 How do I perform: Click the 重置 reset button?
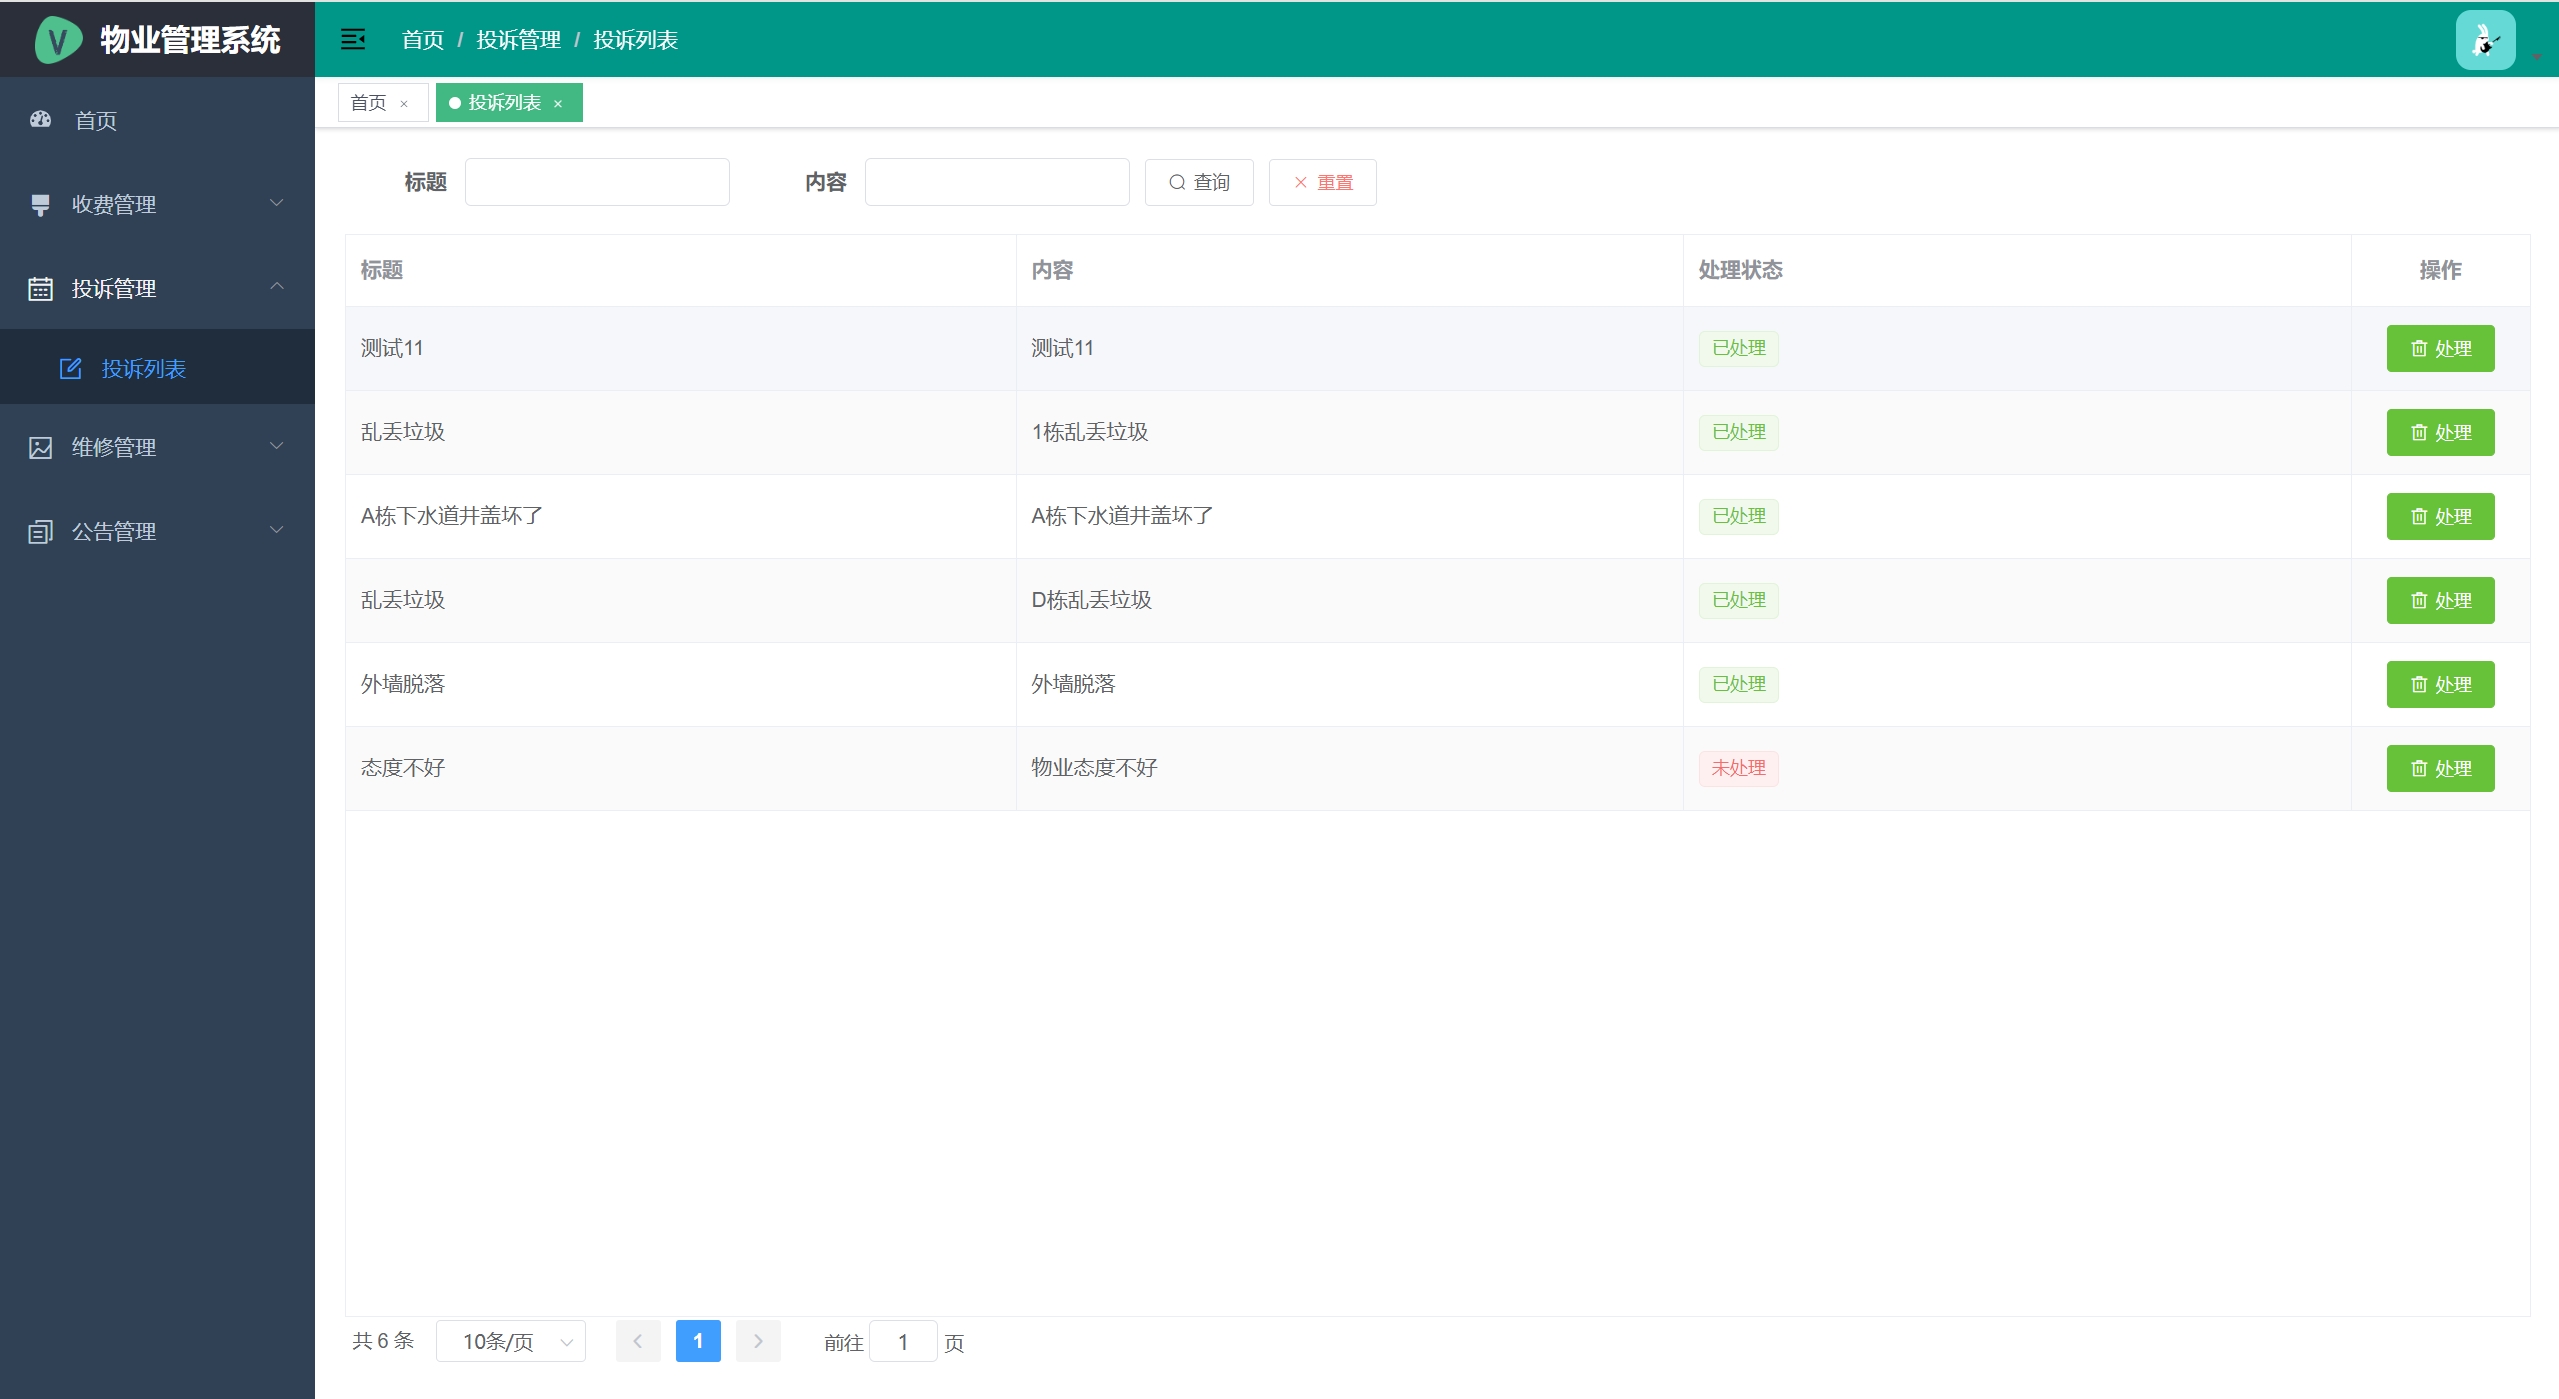(1322, 182)
